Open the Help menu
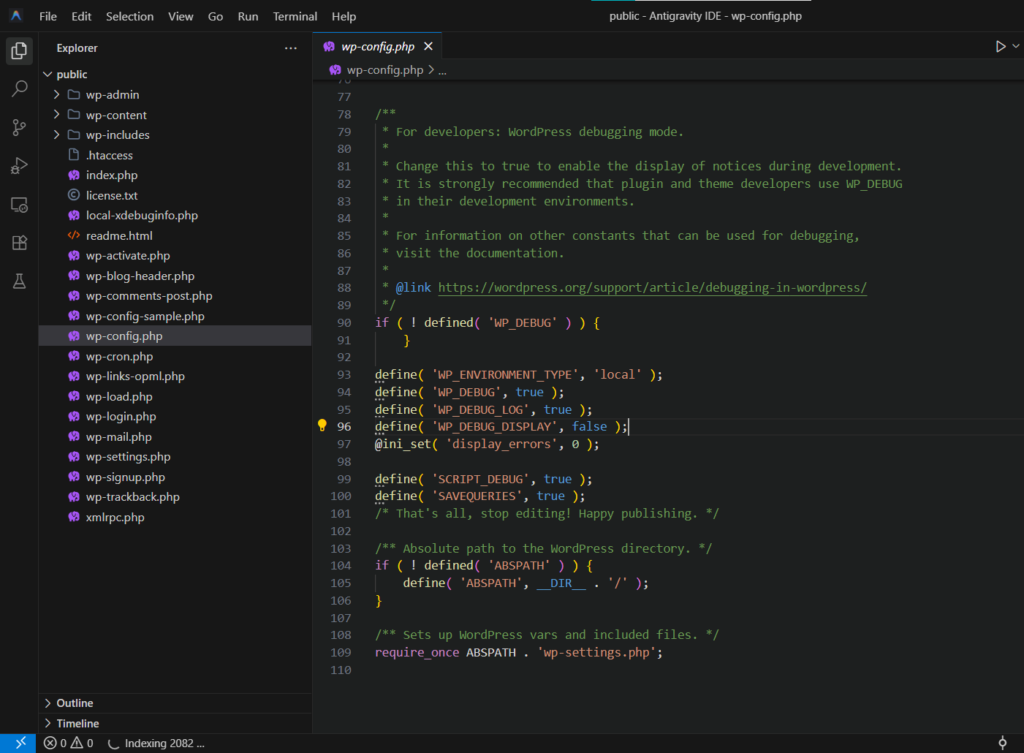The image size is (1024, 753). (x=343, y=16)
